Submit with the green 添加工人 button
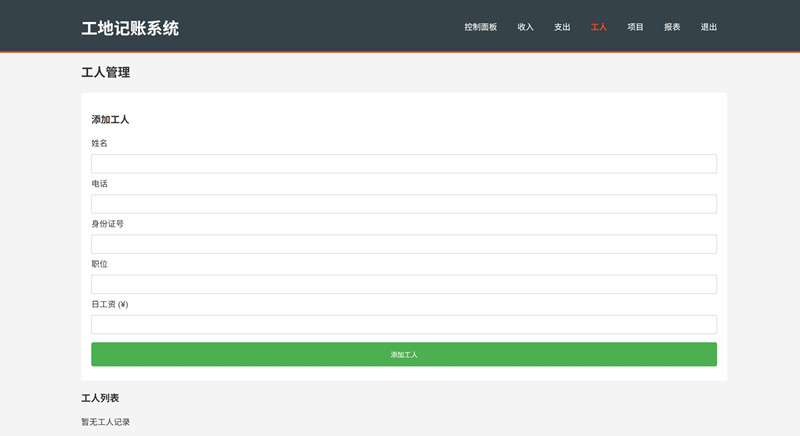Screen dimensions: 800x436 click(x=404, y=354)
